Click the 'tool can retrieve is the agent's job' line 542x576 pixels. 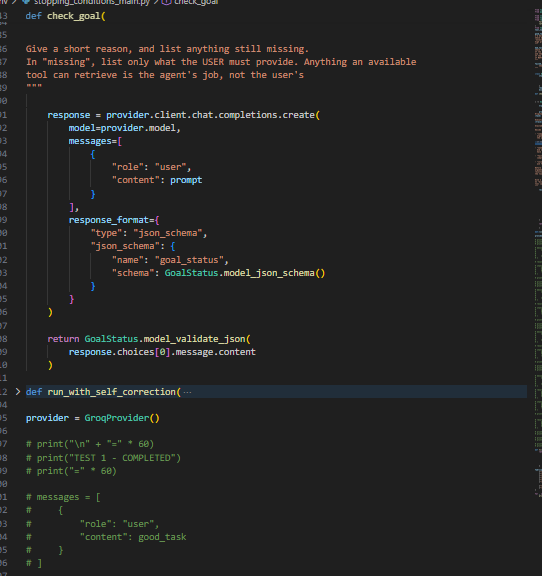point(165,75)
